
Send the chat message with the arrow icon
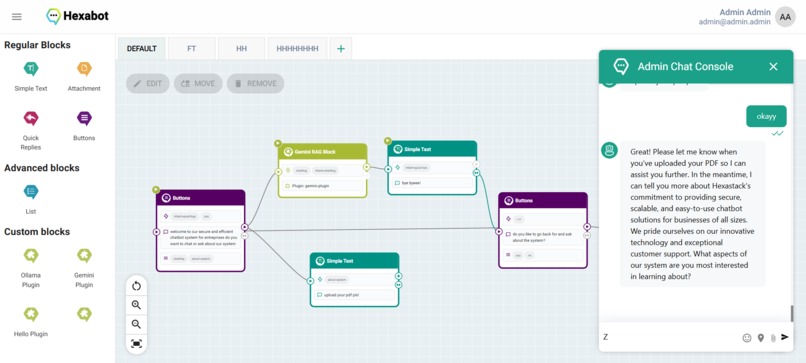784,337
